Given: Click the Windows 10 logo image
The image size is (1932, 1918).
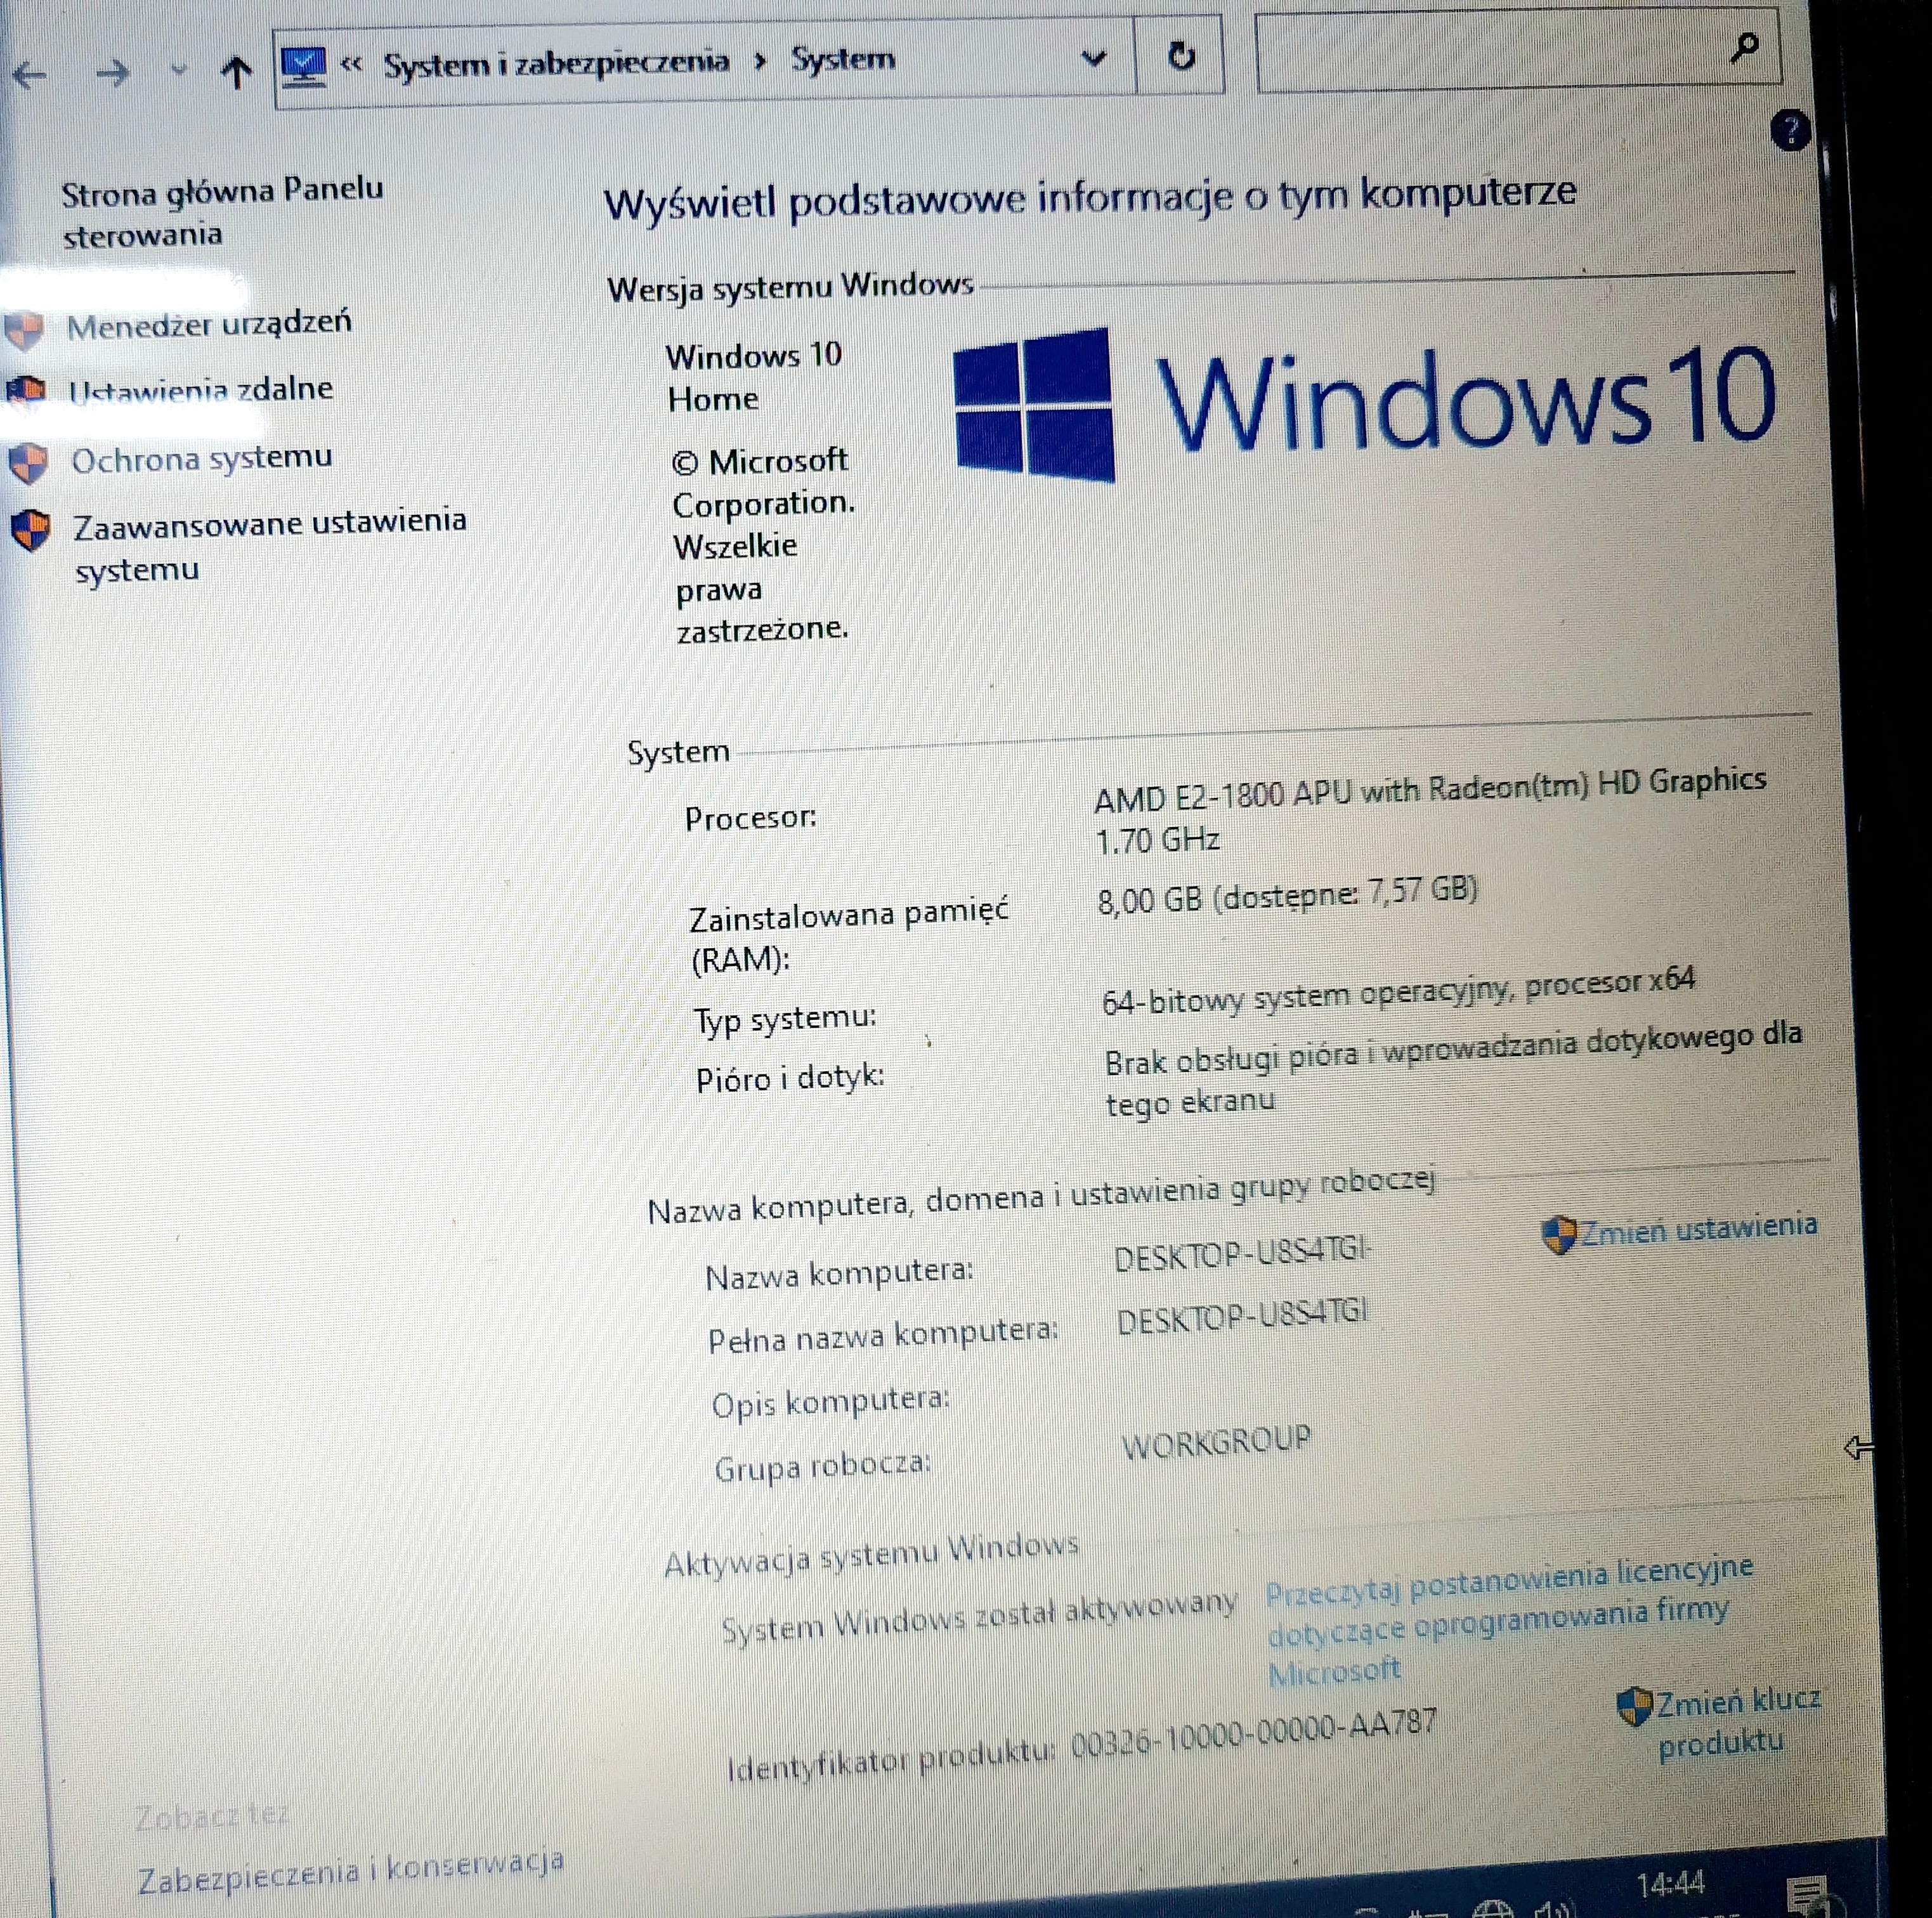Looking at the screenshot, I should pos(1364,405).
